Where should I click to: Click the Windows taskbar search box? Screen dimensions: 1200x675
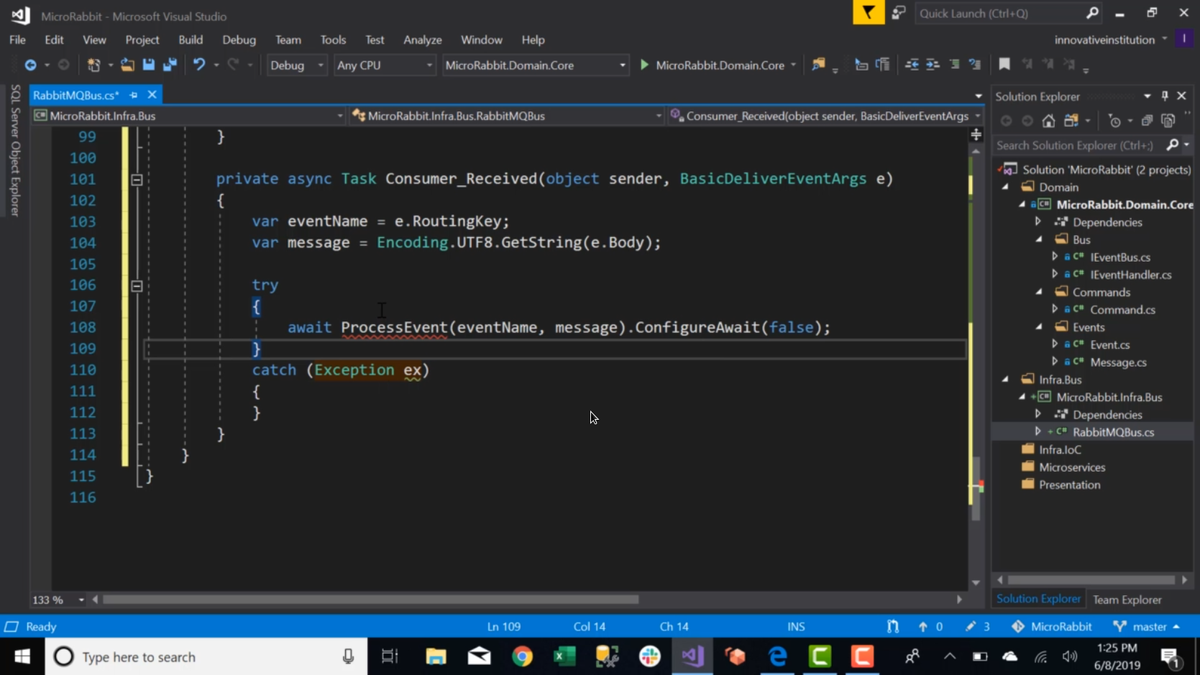point(205,656)
